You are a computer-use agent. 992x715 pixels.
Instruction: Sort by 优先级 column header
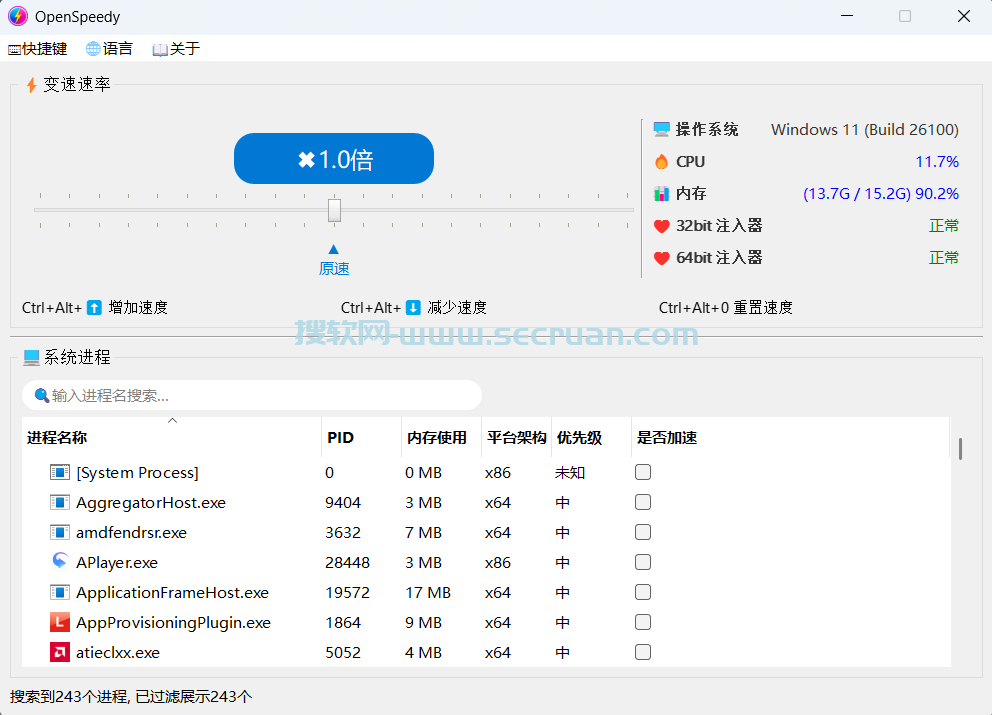pyautogui.click(x=592, y=438)
